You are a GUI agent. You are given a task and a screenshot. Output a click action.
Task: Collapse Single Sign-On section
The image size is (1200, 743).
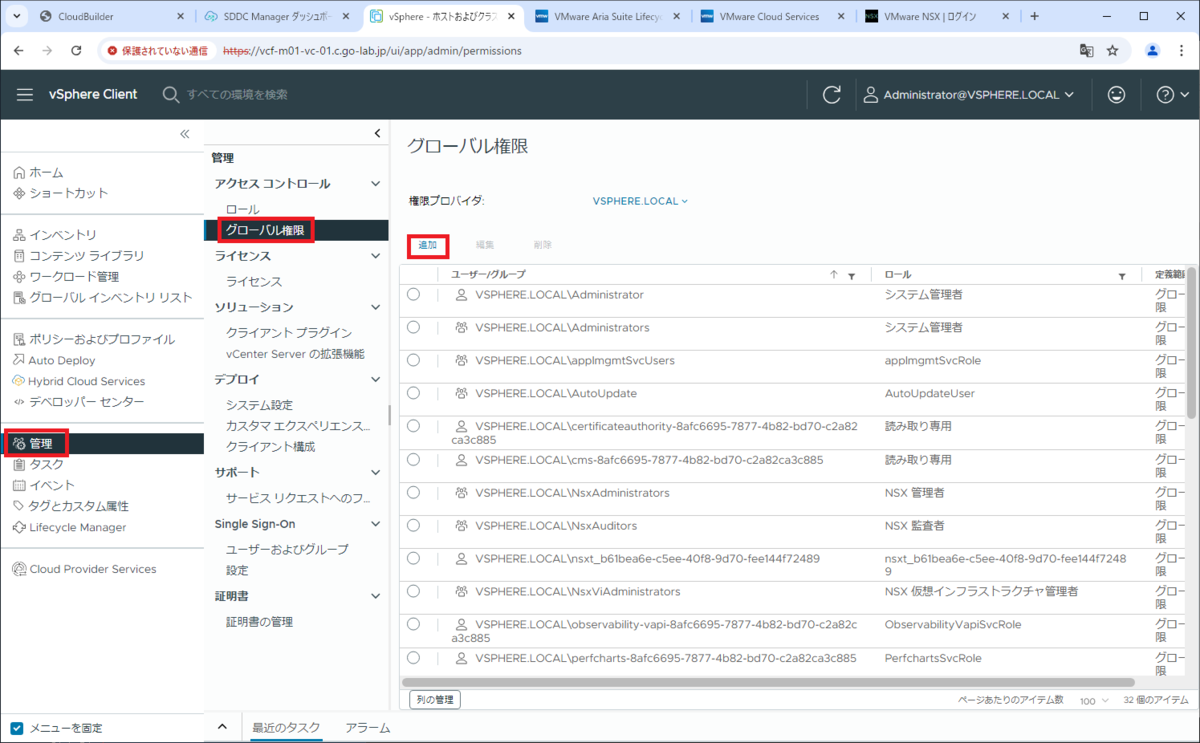click(376, 524)
